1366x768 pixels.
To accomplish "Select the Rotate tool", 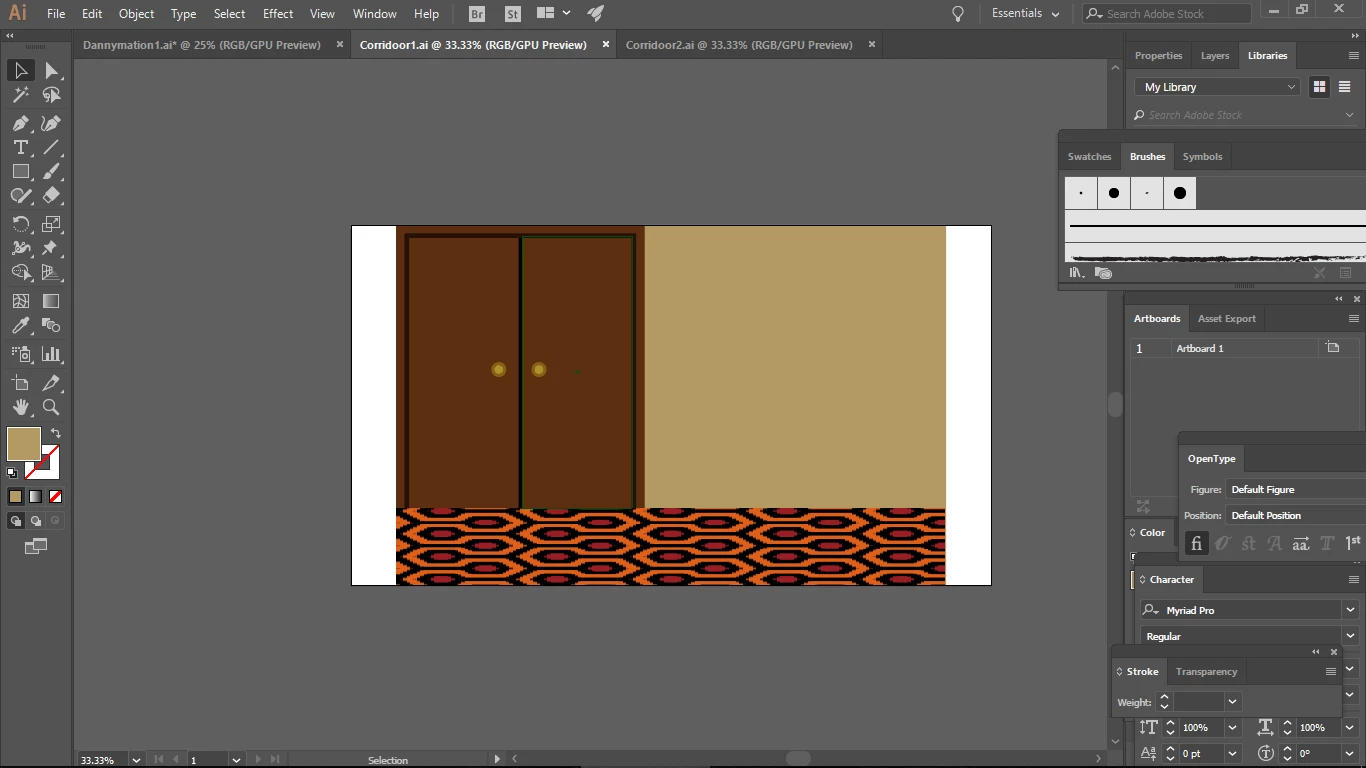I will pos(20,224).
